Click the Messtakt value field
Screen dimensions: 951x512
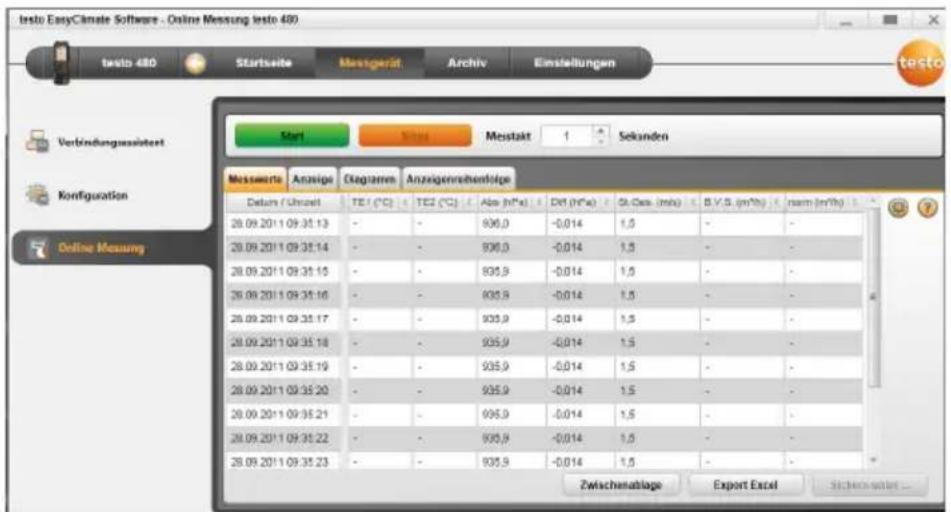(566, 136)
